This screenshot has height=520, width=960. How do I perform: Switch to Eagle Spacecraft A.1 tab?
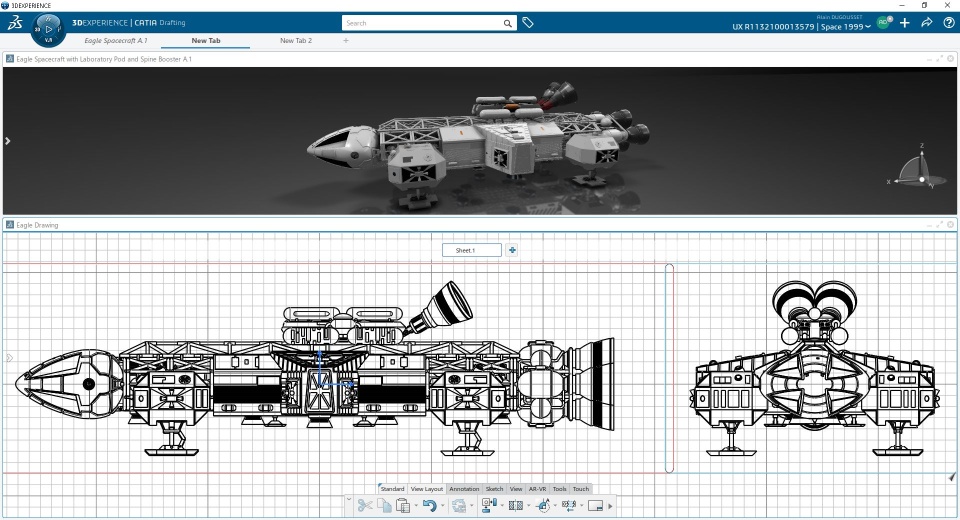pyautogui.click(x=116, y=40)
